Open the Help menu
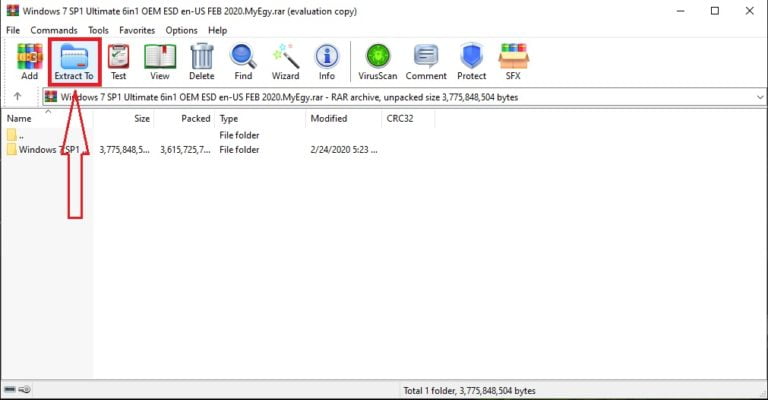The height and width of the screenshot is (400, 768). 217,30
